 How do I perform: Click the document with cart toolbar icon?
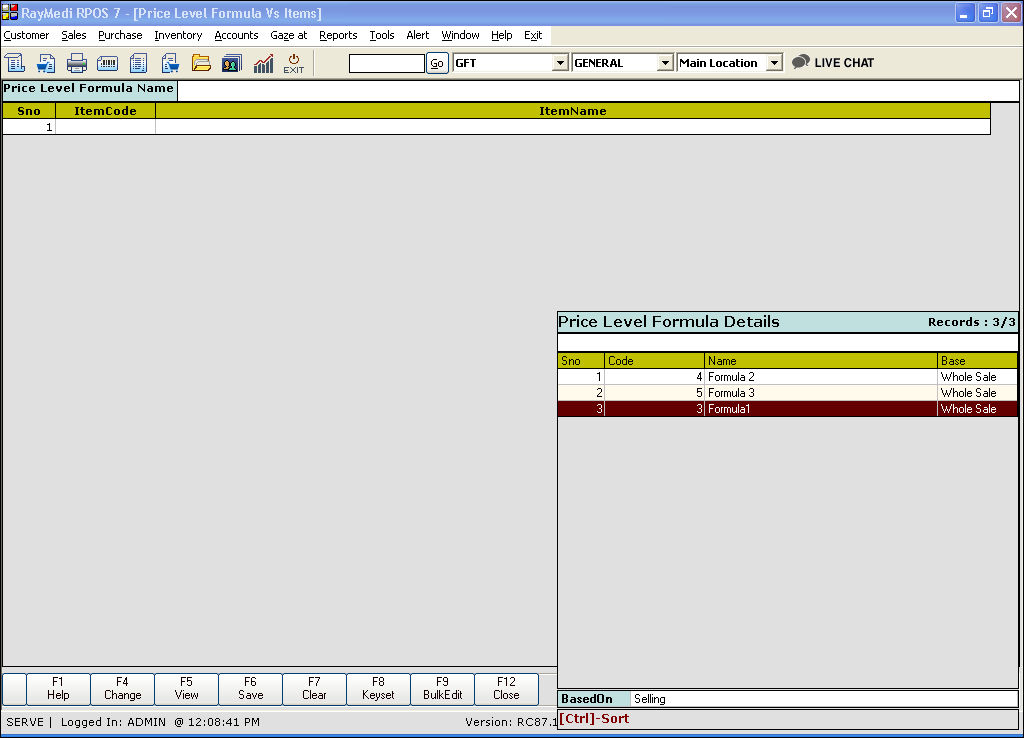[46, 63]
